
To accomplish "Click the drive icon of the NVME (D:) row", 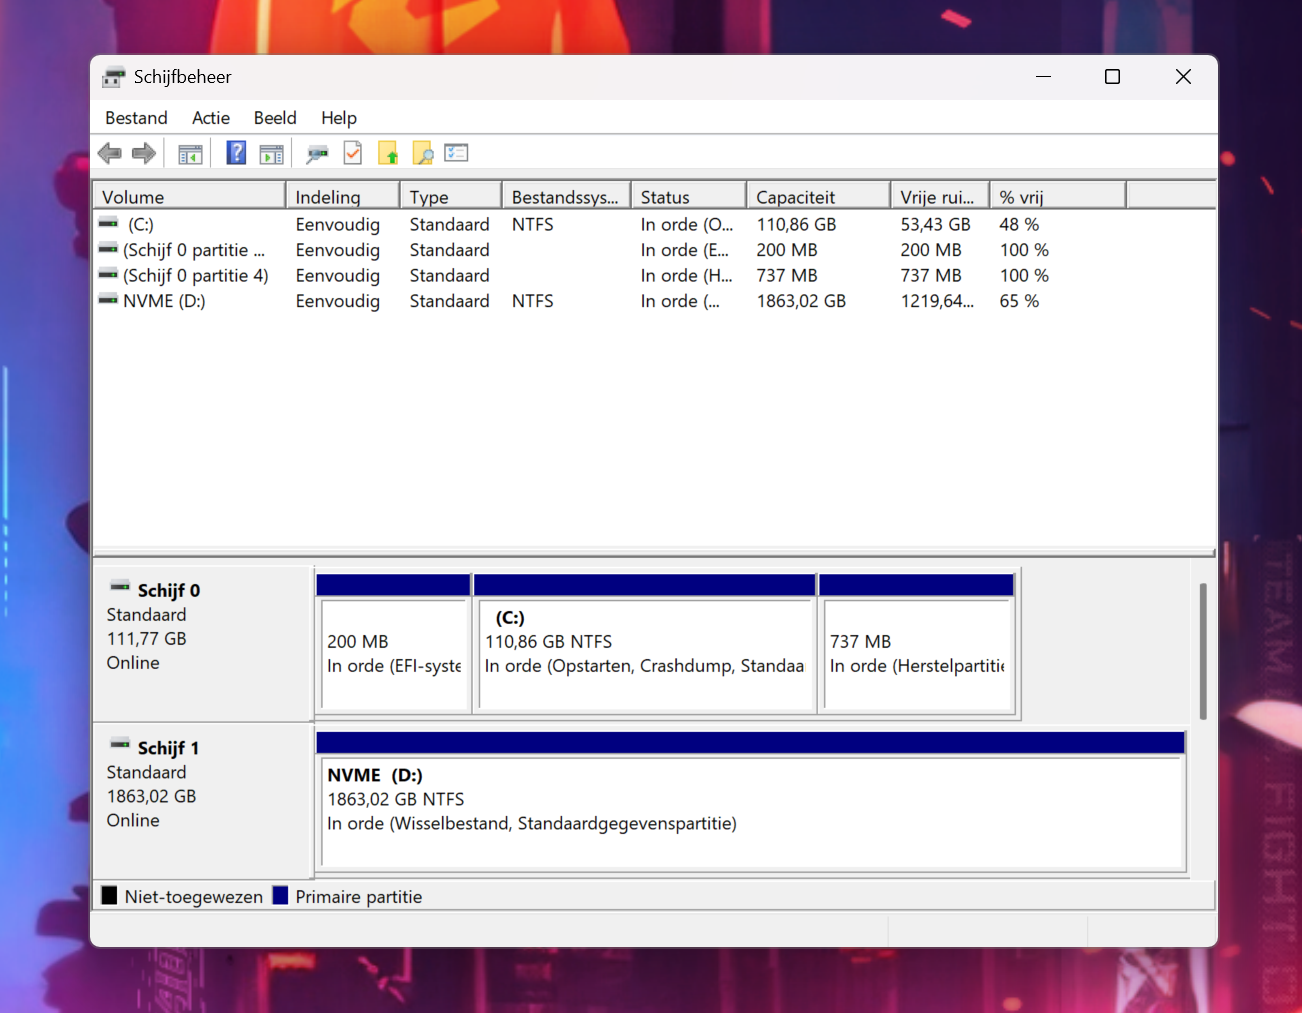I will tap(108, 299).
